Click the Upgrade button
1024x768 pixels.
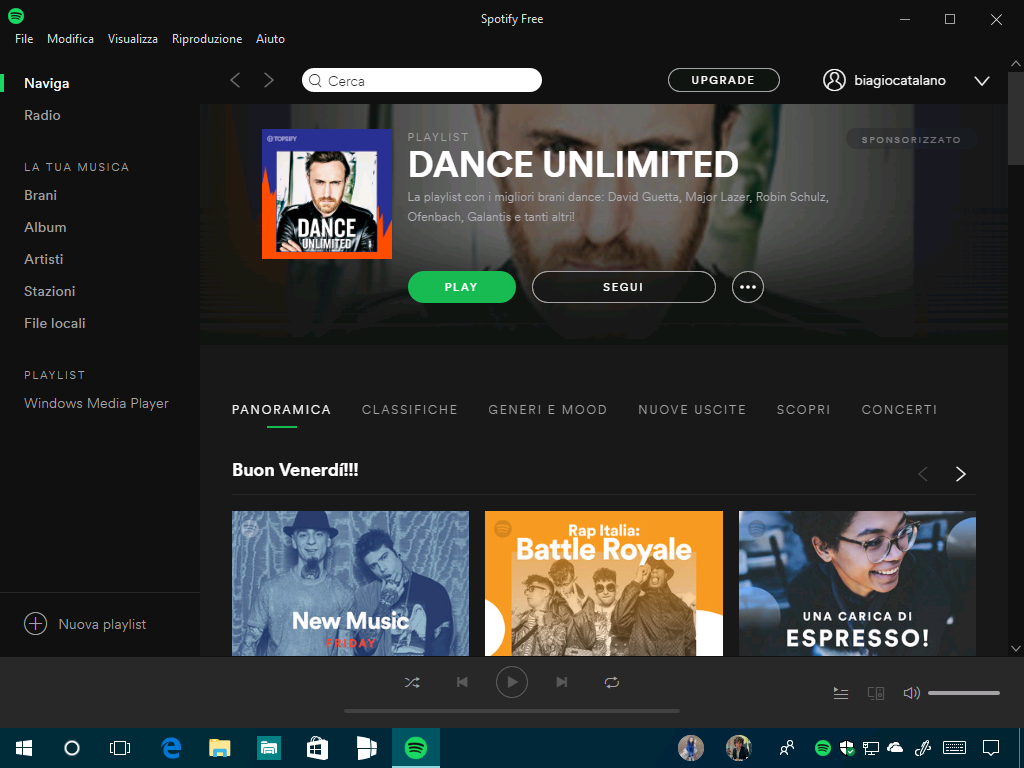[x=724, y=80]
